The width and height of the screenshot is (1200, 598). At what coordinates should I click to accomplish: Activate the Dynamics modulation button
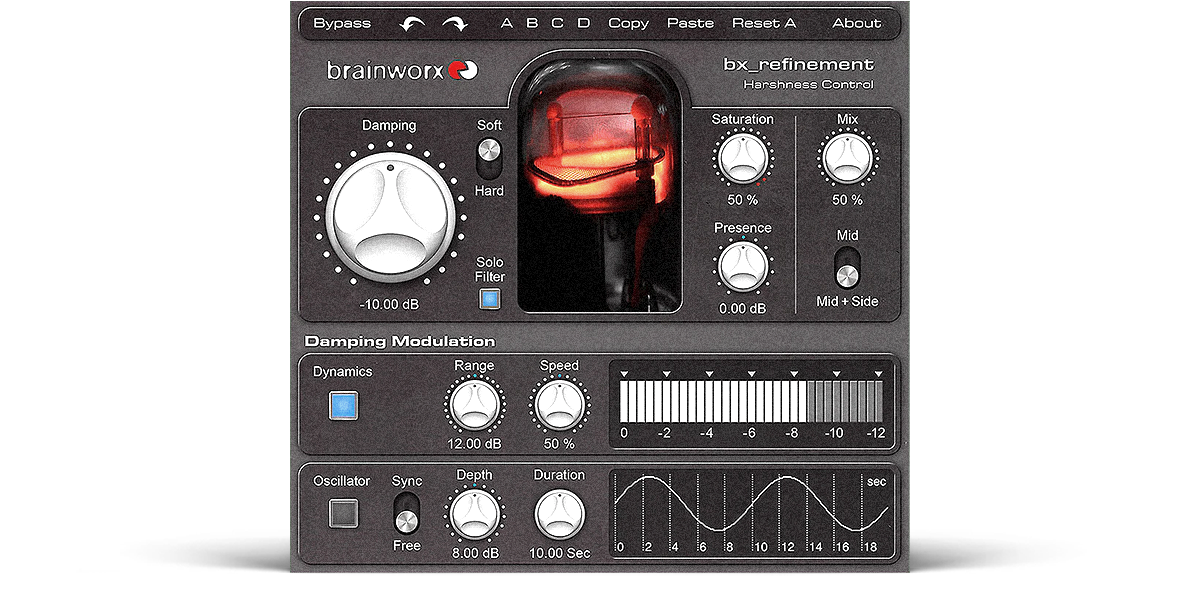coord(344,404)
